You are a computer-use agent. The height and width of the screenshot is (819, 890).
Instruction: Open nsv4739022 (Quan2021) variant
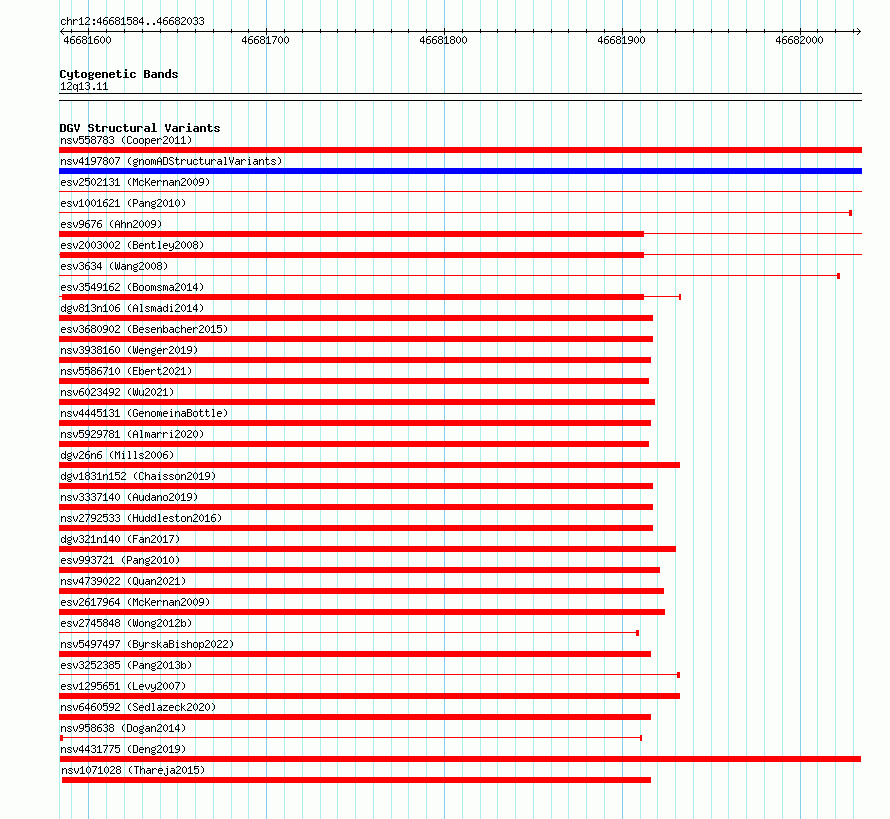123,581
